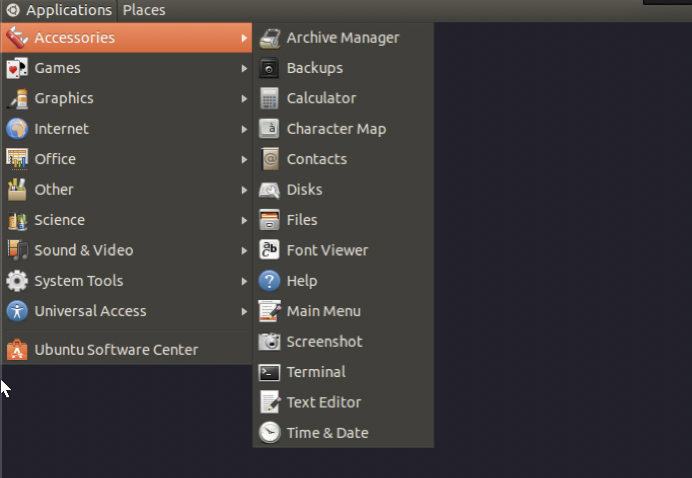This screenshot has height=478, width=692.
Task: Expand the Science submenu arrow
Action: click(244, 220)
